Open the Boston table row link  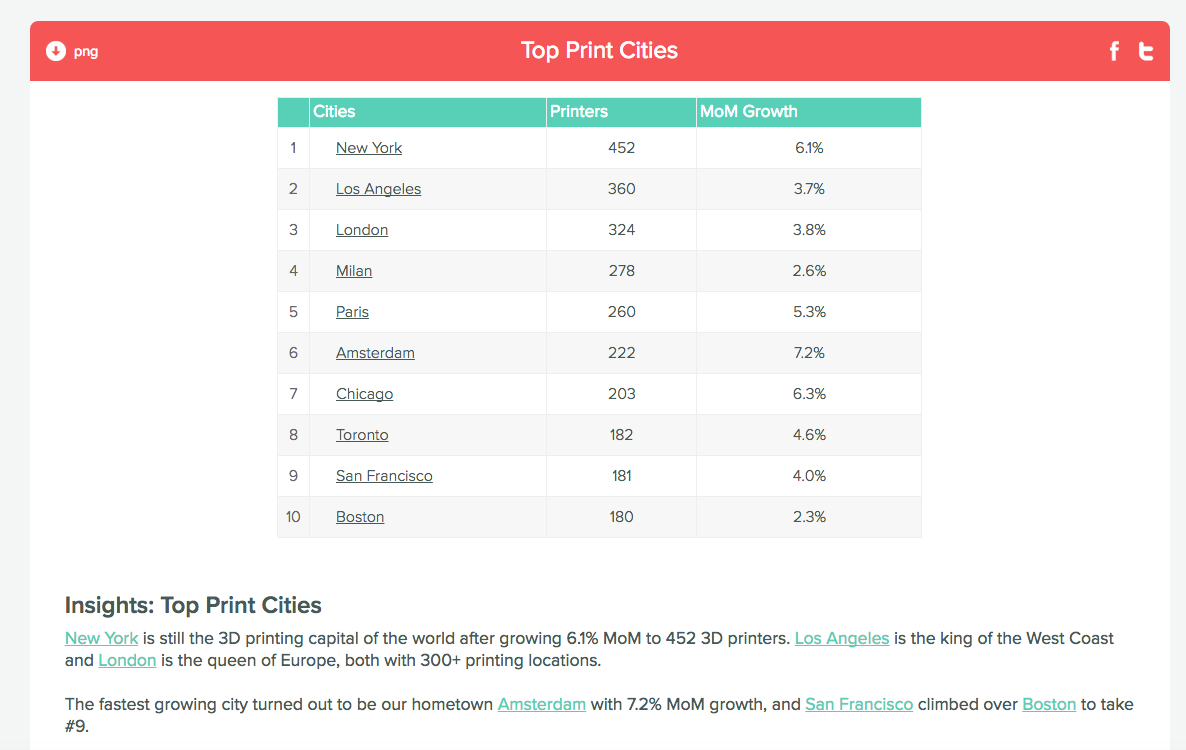(x=360, y=517)
